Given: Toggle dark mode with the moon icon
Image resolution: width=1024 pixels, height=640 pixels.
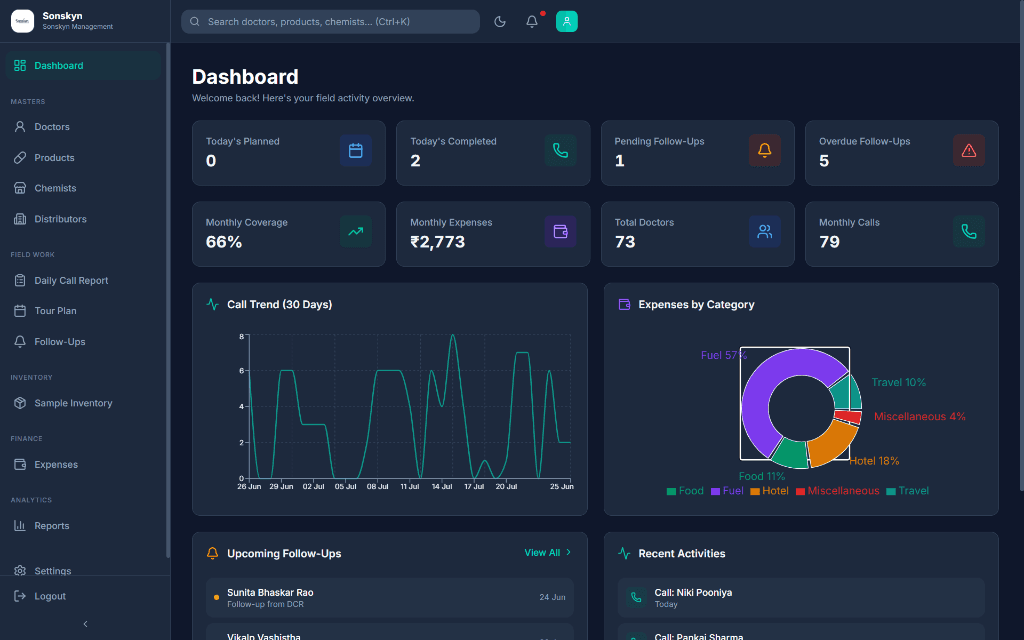Looking at the screenshot, I should point(500,22).
